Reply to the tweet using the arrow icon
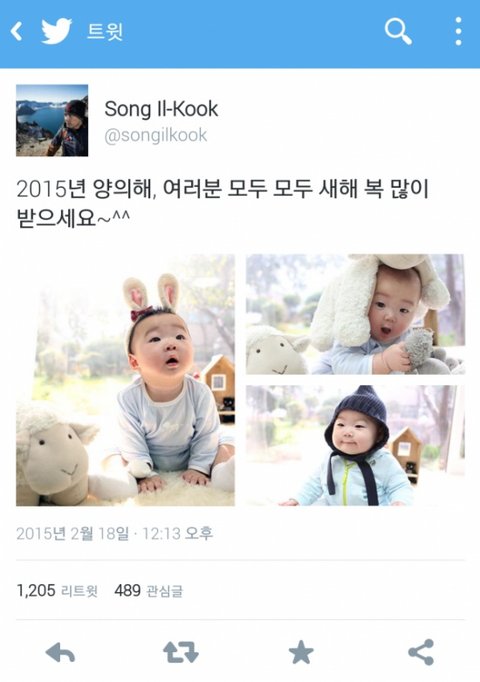The image size is (480, 682). tap(60, 652)
